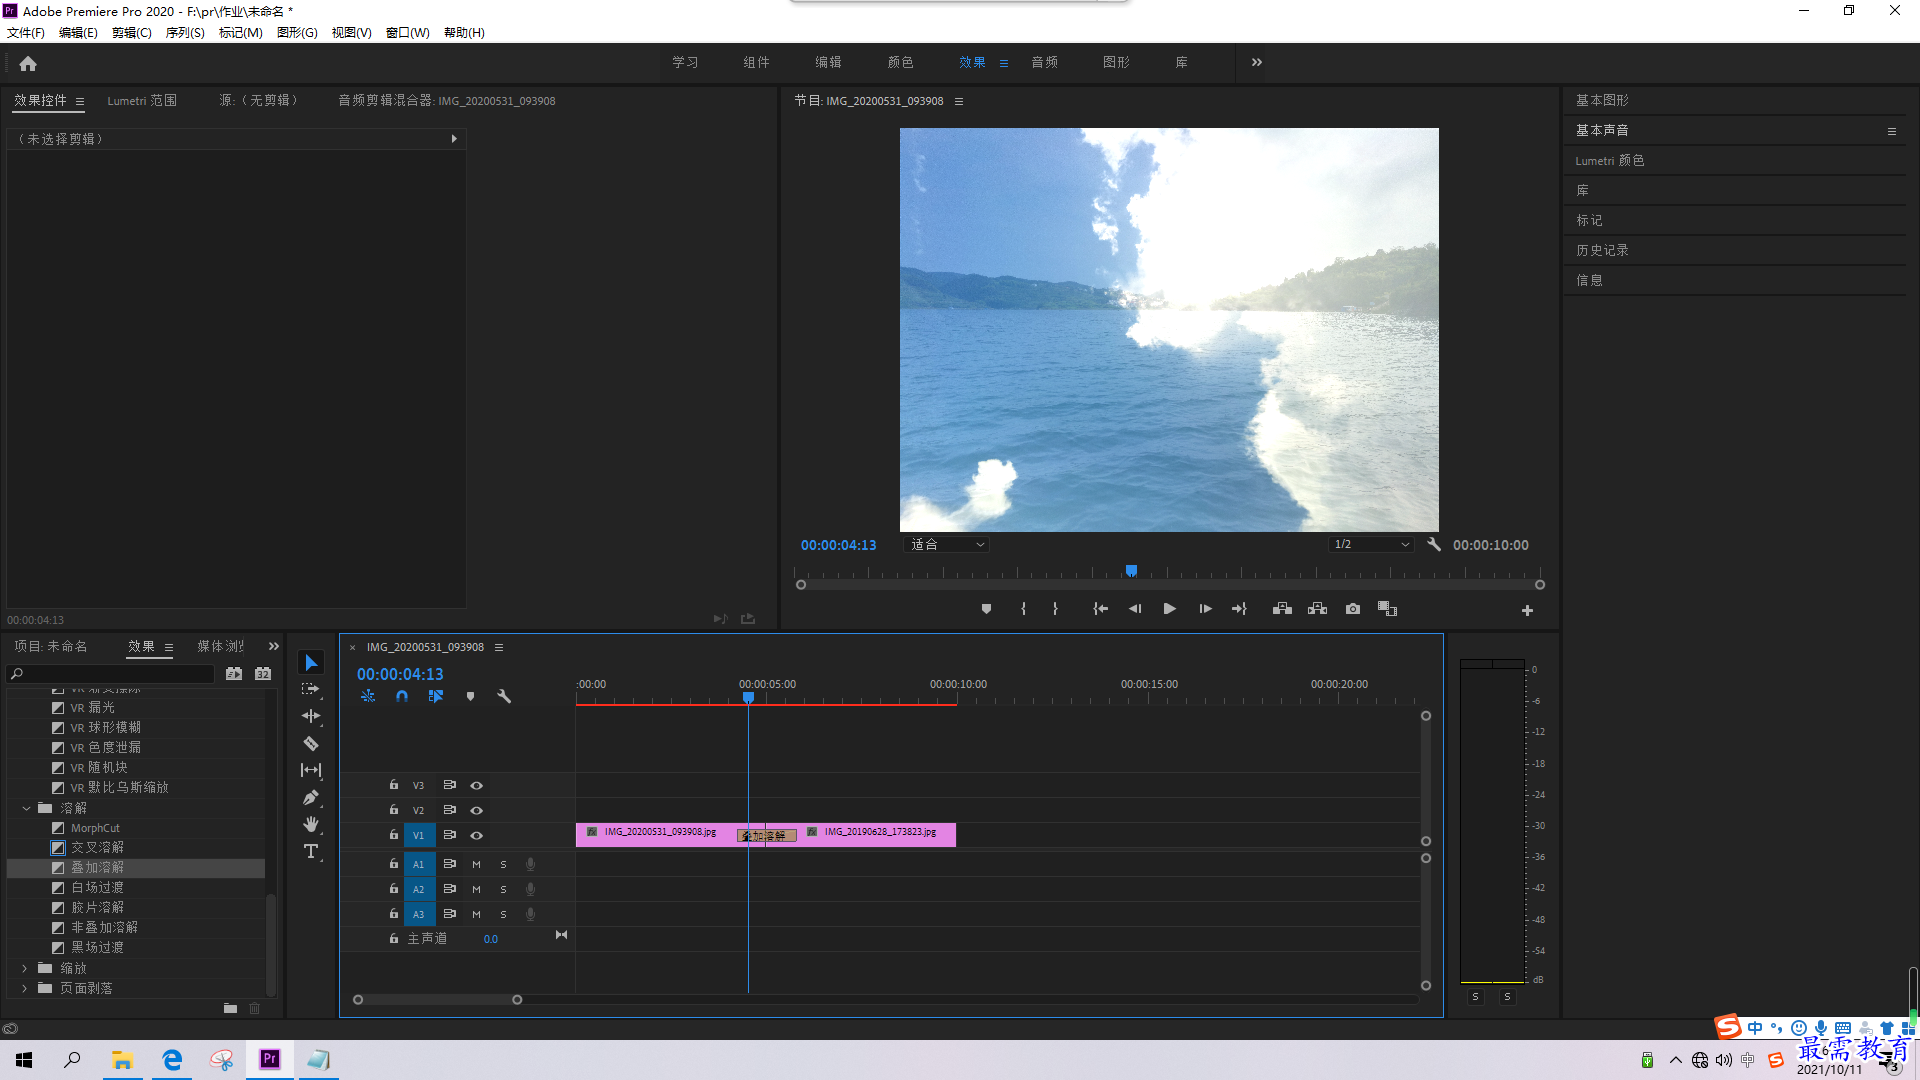Select the Hand tool

(x=311, y=824)
